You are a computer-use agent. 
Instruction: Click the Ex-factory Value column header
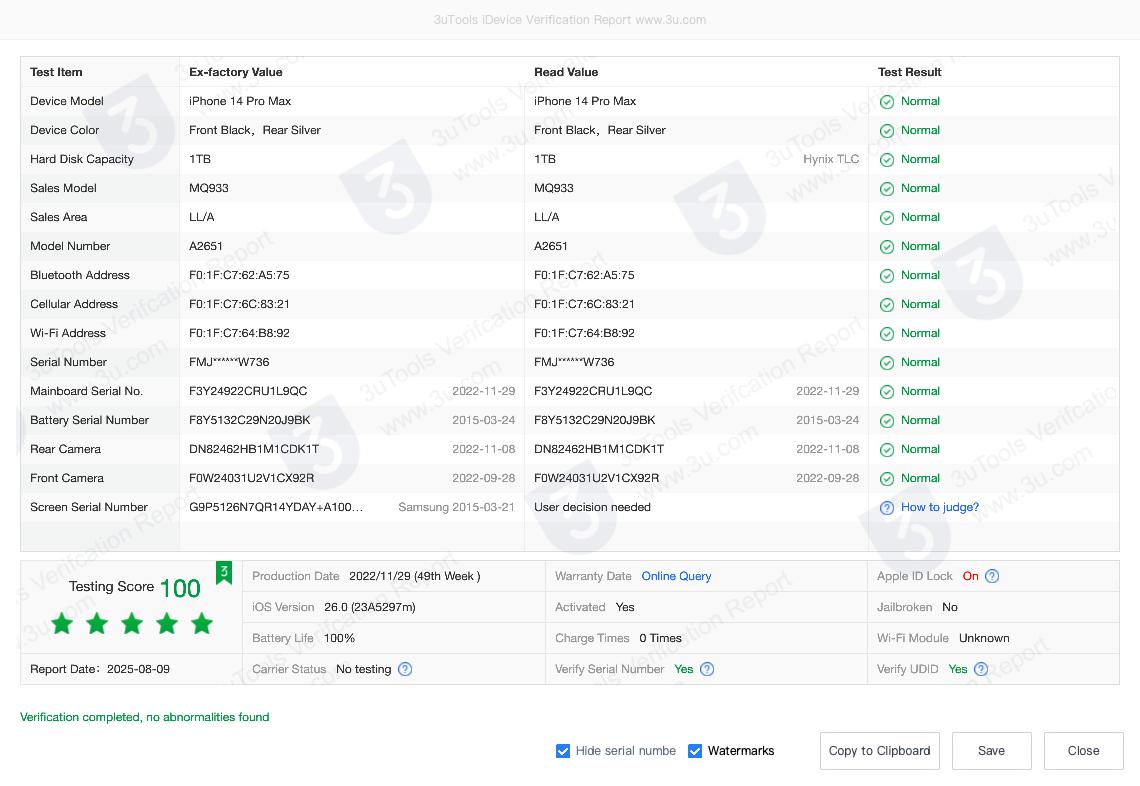click(x=236, y=72)
